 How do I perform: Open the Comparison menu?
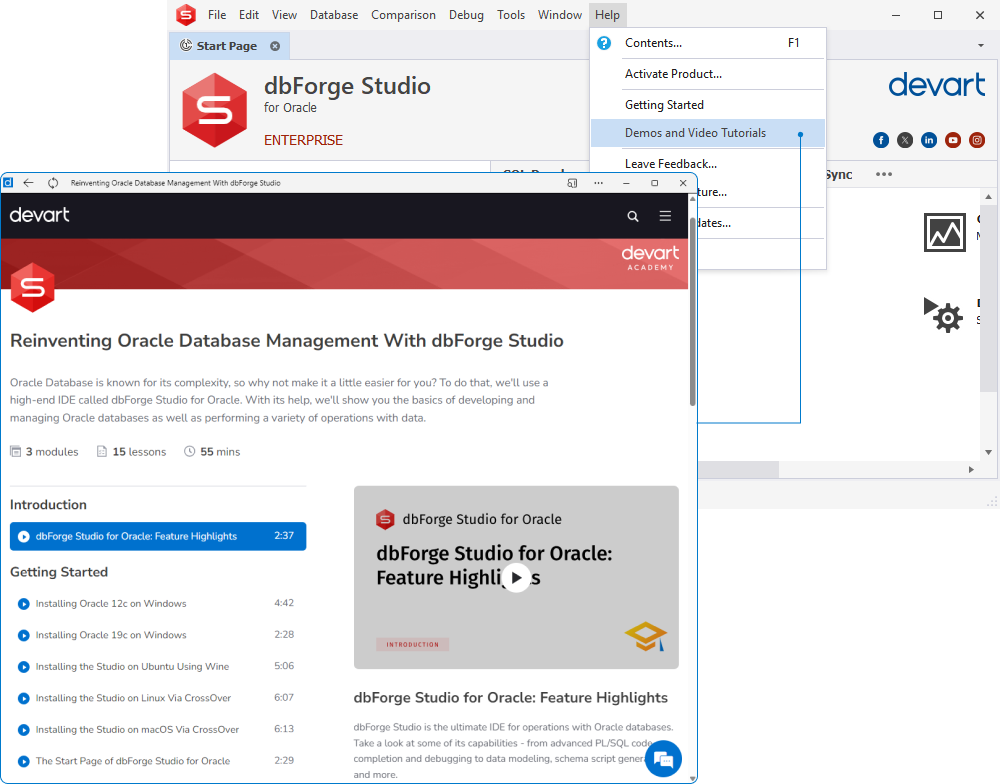tap(404, 15)
